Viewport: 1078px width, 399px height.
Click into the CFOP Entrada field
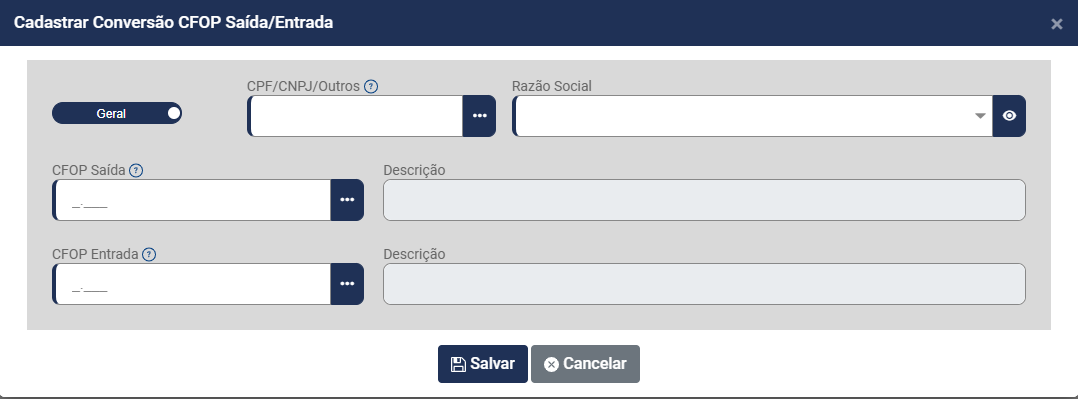[x=192, y=284]
